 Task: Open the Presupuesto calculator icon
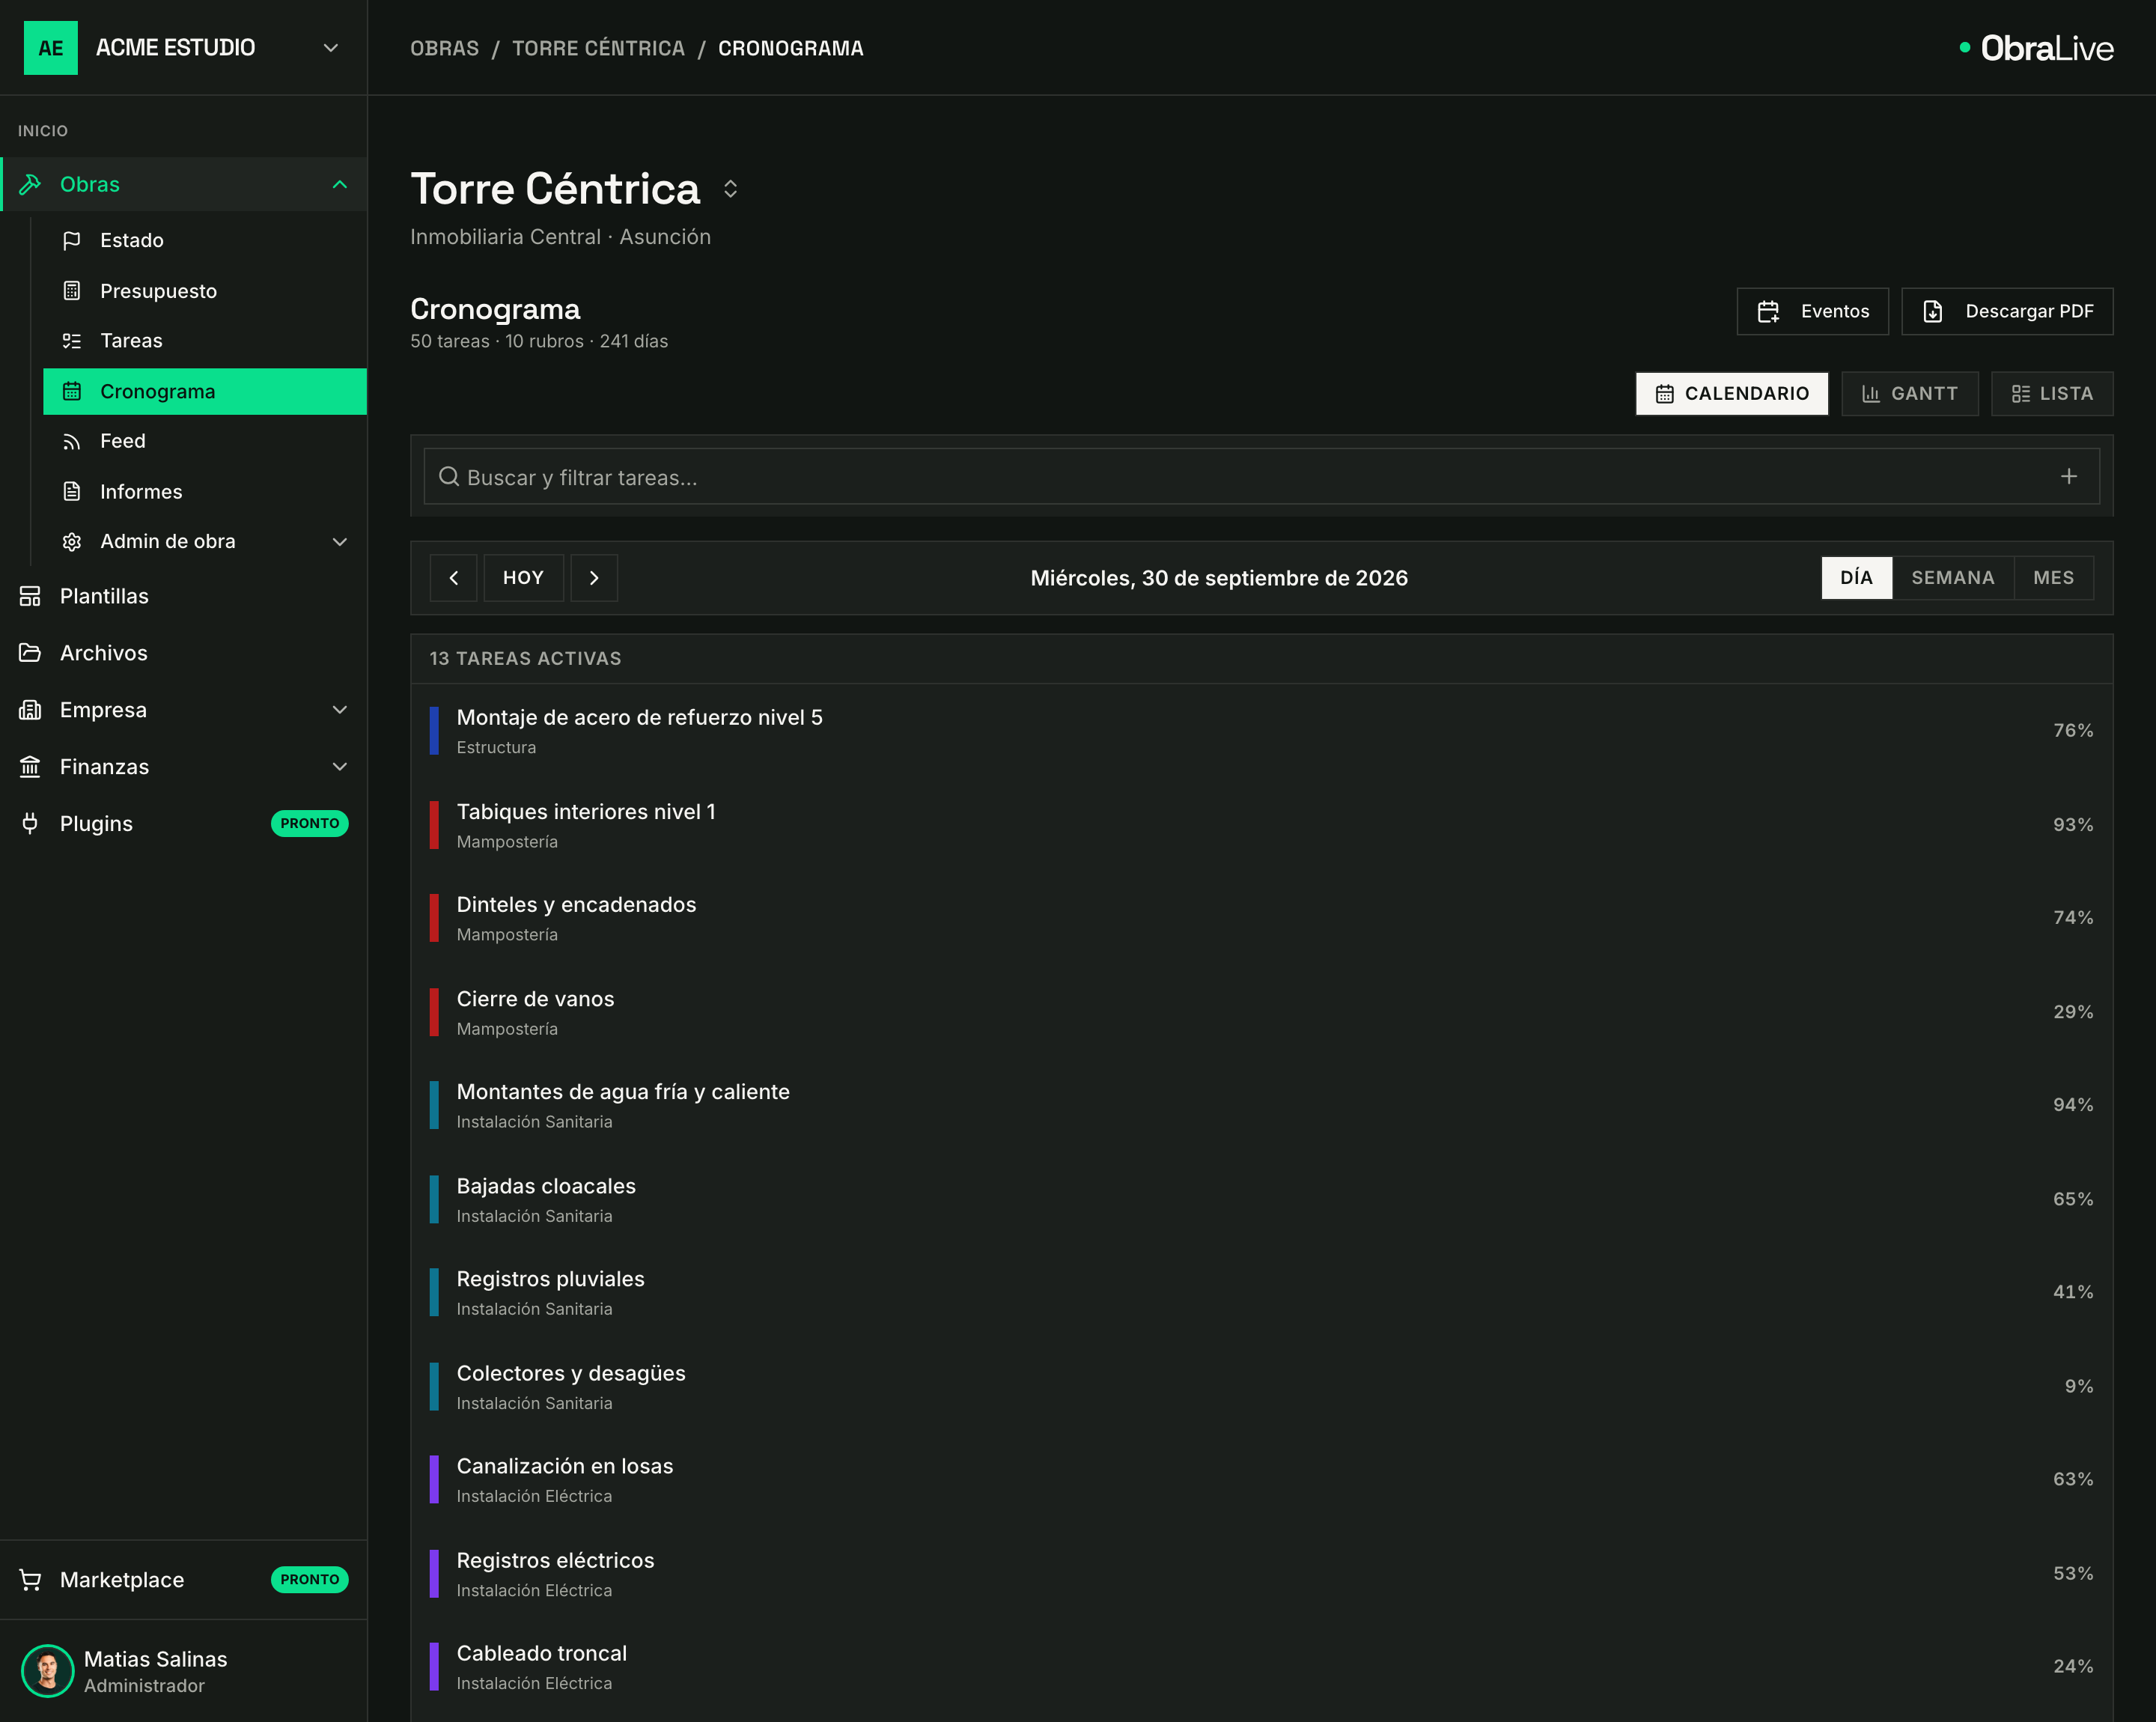(72, 291)
